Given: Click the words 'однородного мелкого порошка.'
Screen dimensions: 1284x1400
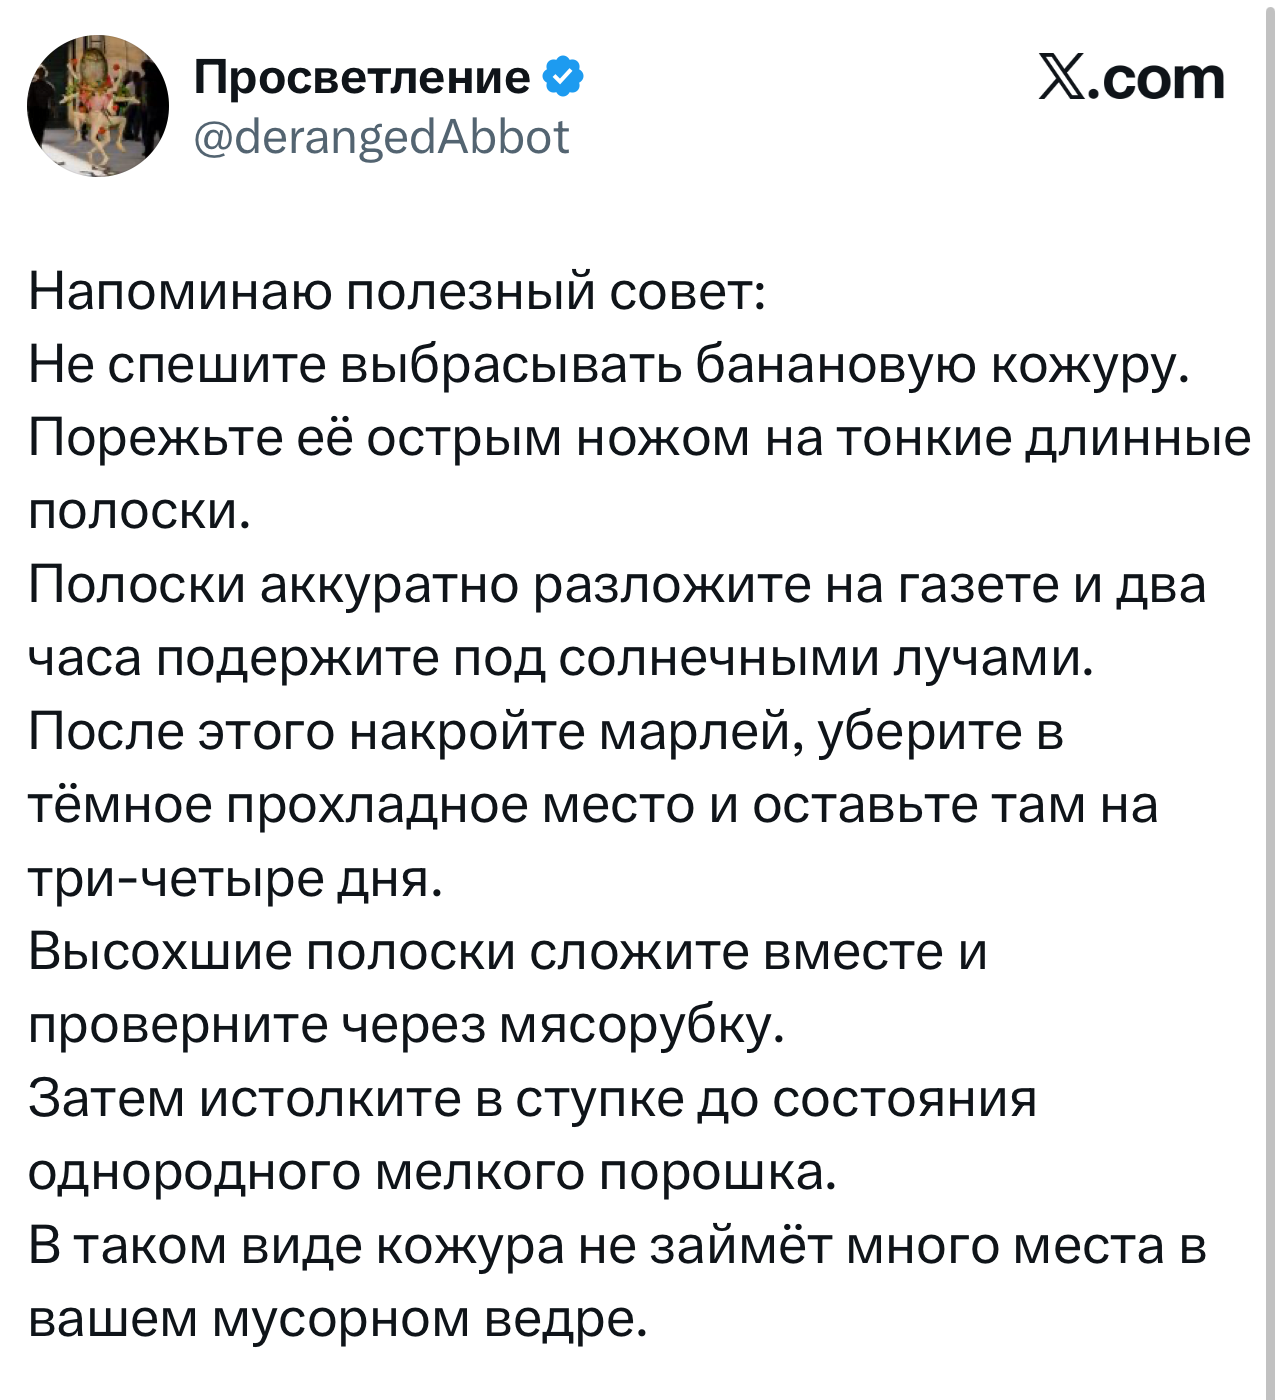Looking at the screenshot, I should click(x=432, y=1171).
